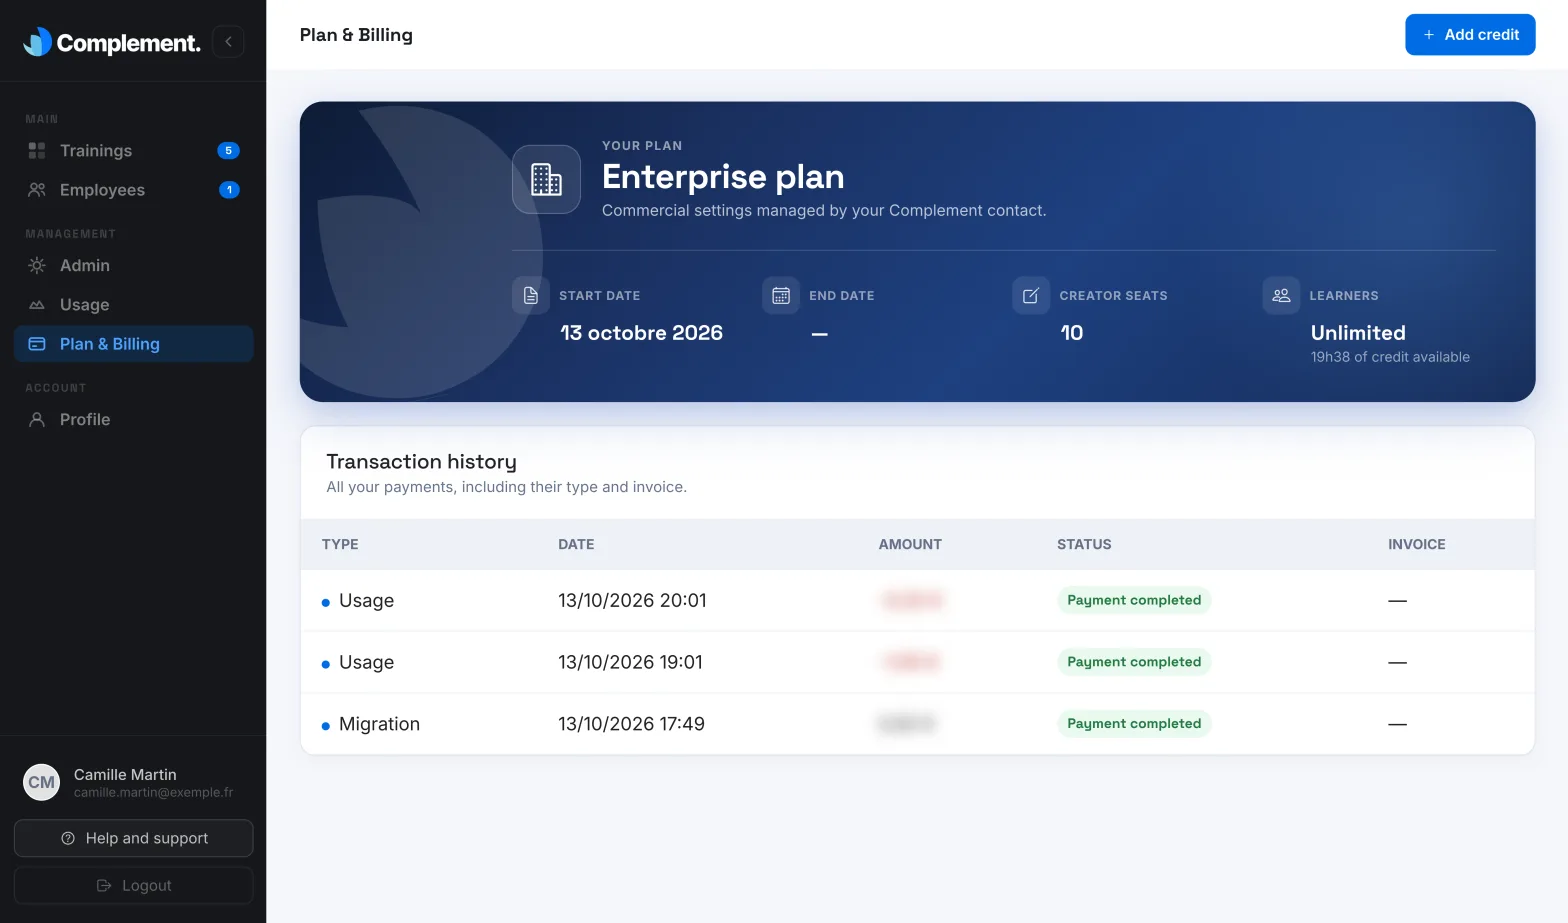
Task: Go to the Admin page
Action: pyautogui.click(x=133, y=266)
